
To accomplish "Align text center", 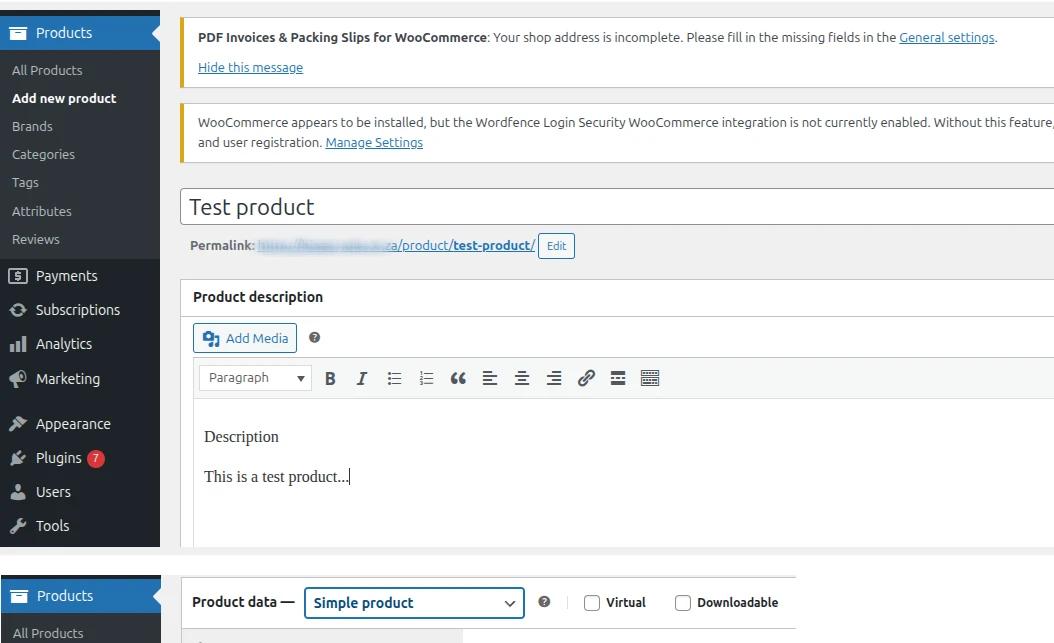I will 522,378.
